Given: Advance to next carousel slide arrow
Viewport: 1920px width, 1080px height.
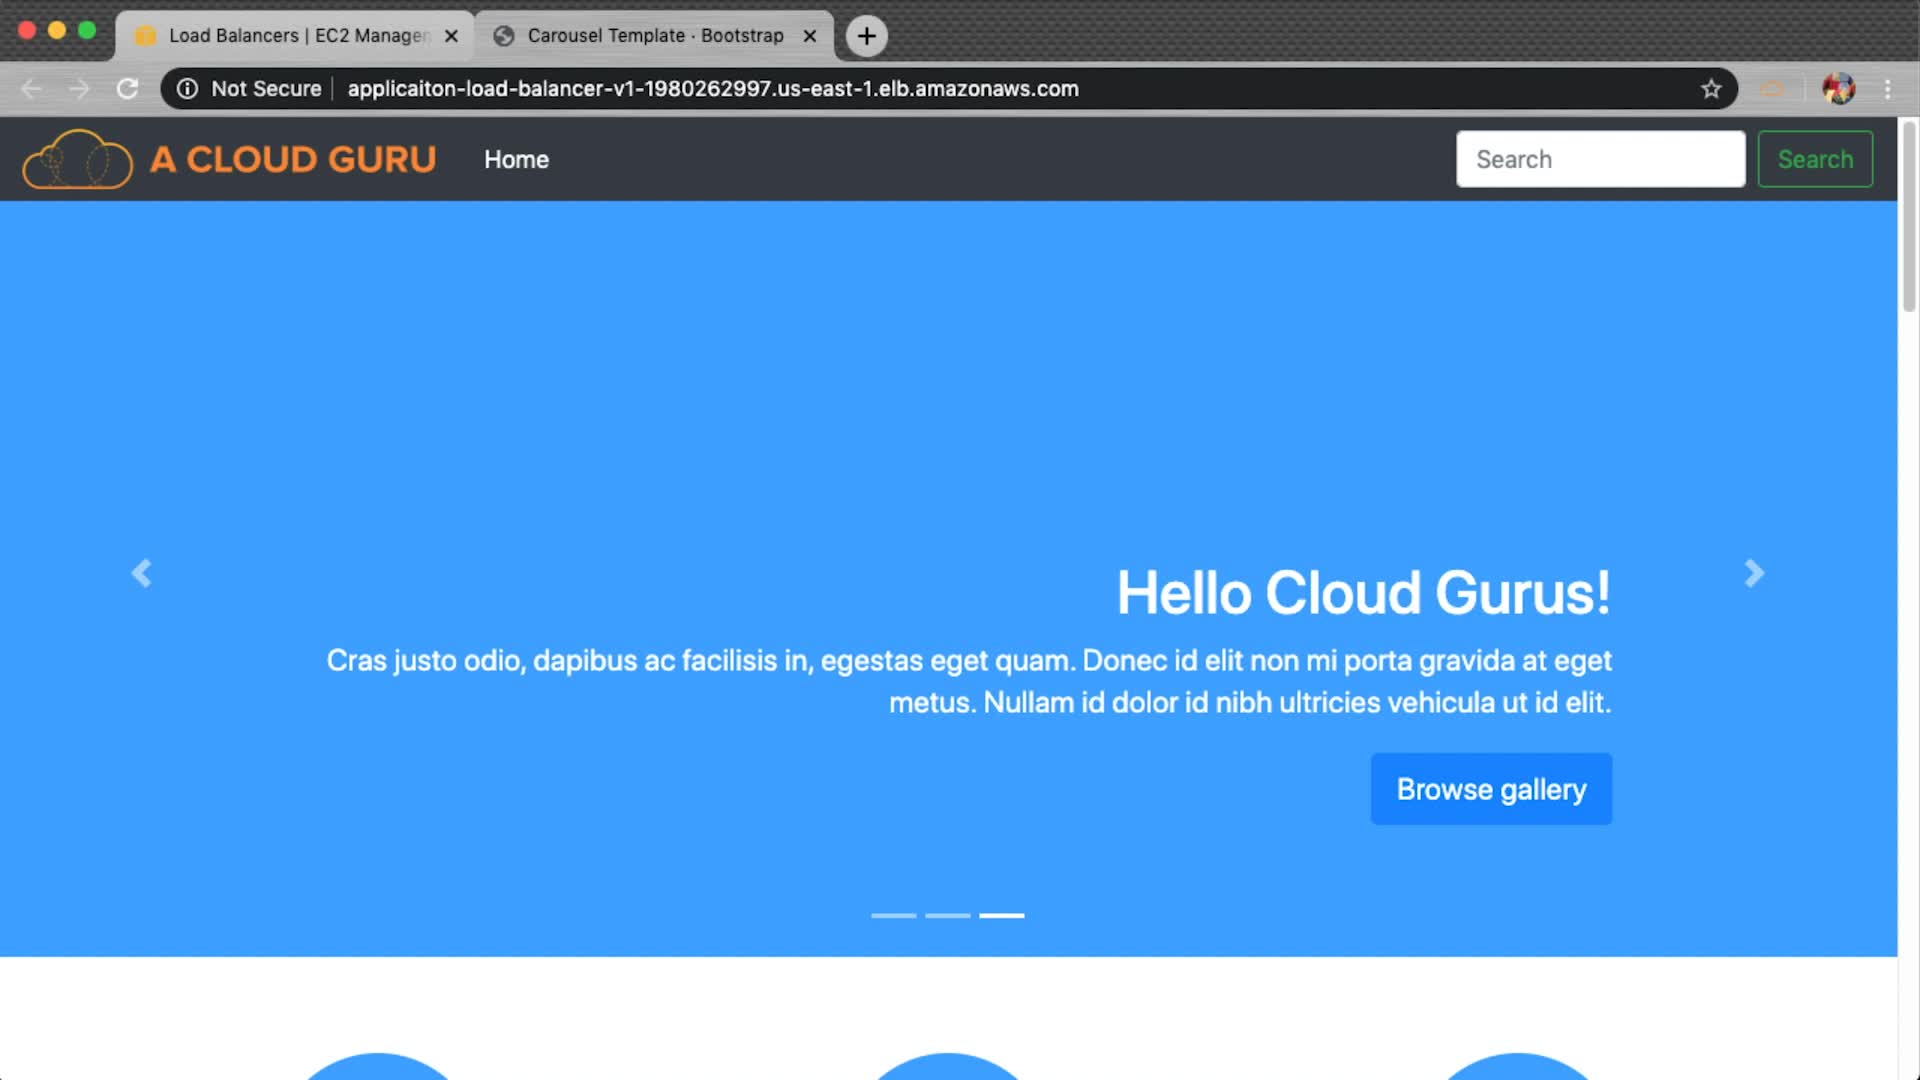Looking at the screenshot, I should click(1754, 573).
